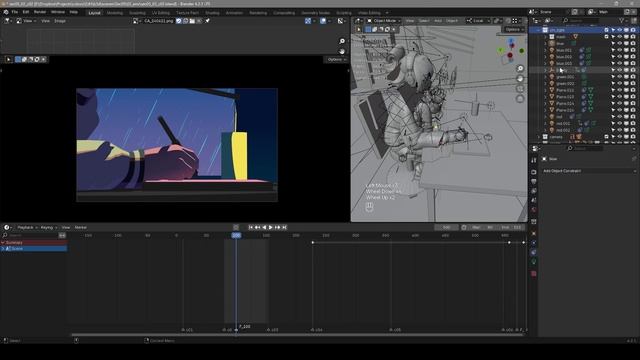
Task: Open the 3D viewport Select menu
Action: pos(424,21)
